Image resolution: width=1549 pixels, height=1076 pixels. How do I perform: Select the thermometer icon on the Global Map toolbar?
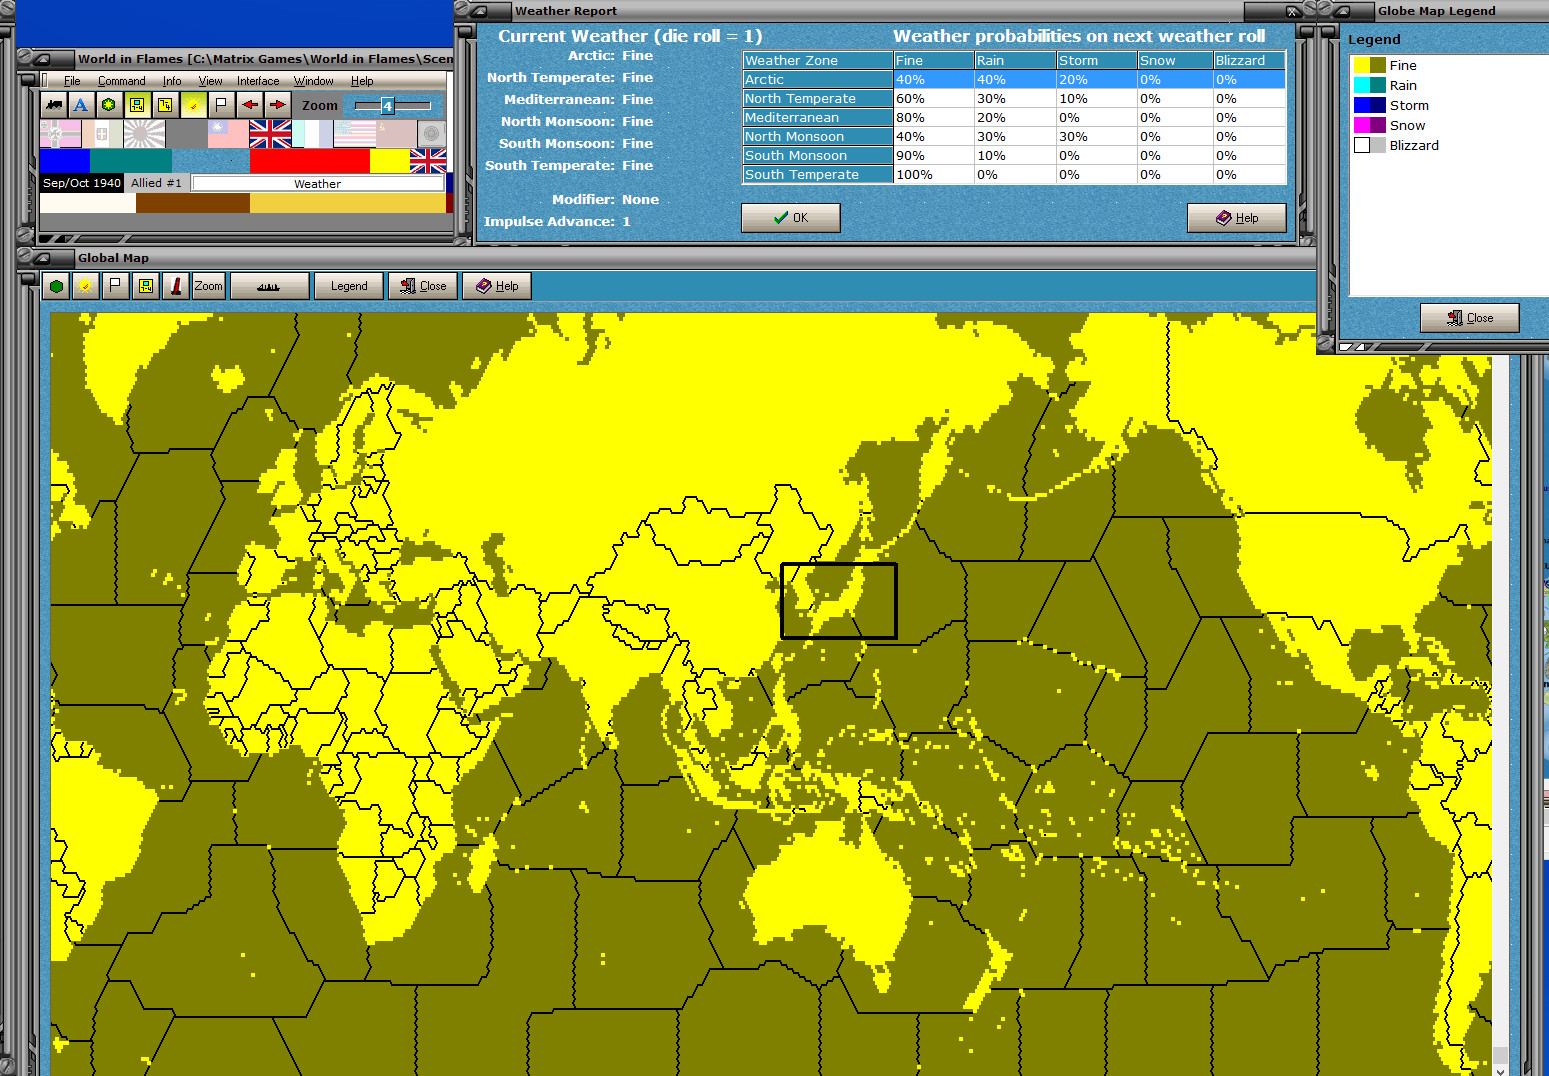[x=175, y=286]
